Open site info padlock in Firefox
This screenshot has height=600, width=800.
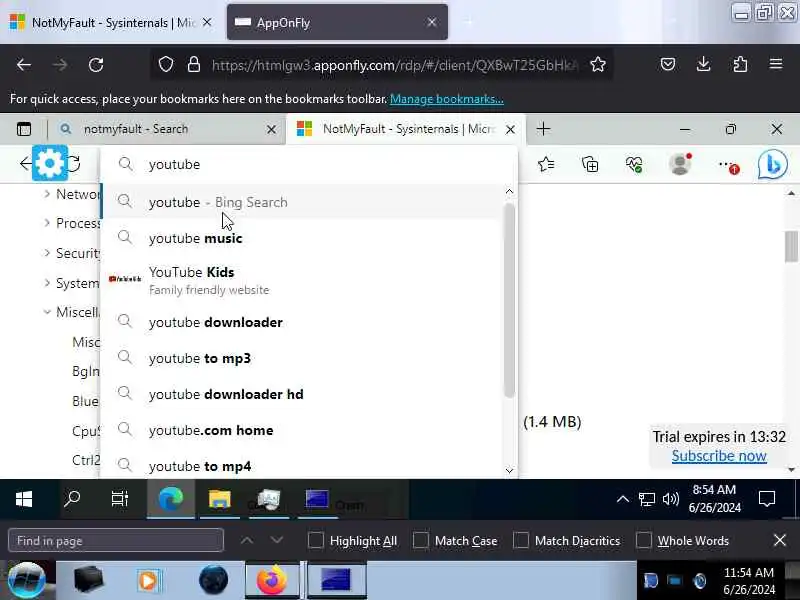pyautogui.click(x=194, y=65)
